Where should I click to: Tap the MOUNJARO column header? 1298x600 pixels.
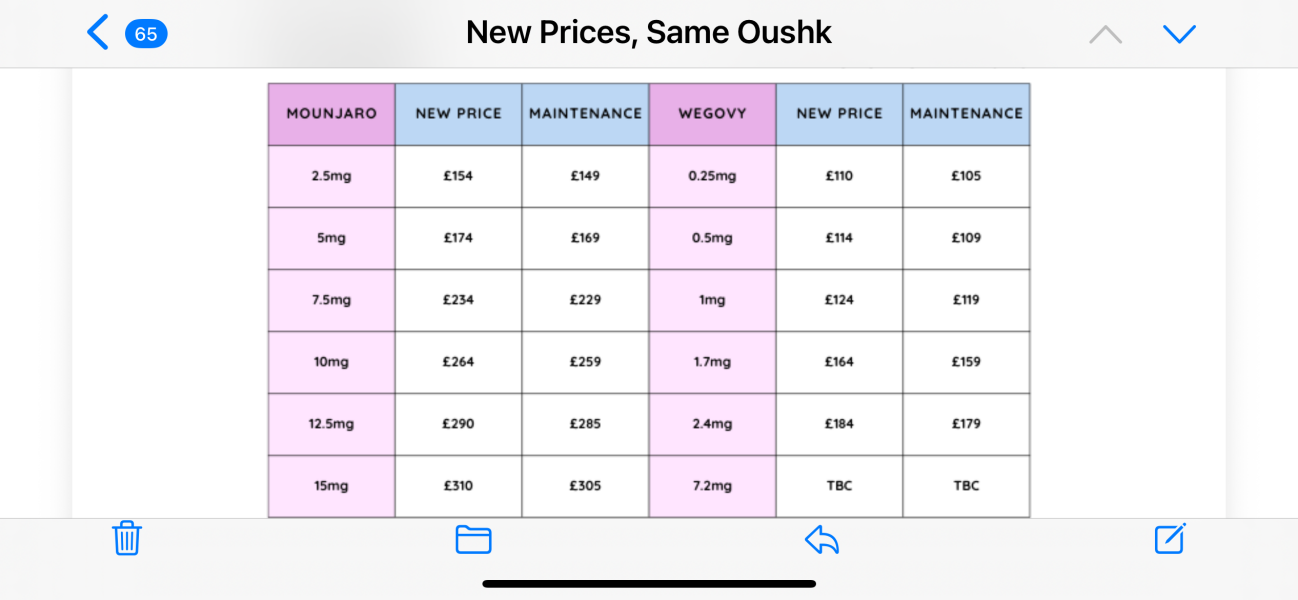(x=331, y=114)
